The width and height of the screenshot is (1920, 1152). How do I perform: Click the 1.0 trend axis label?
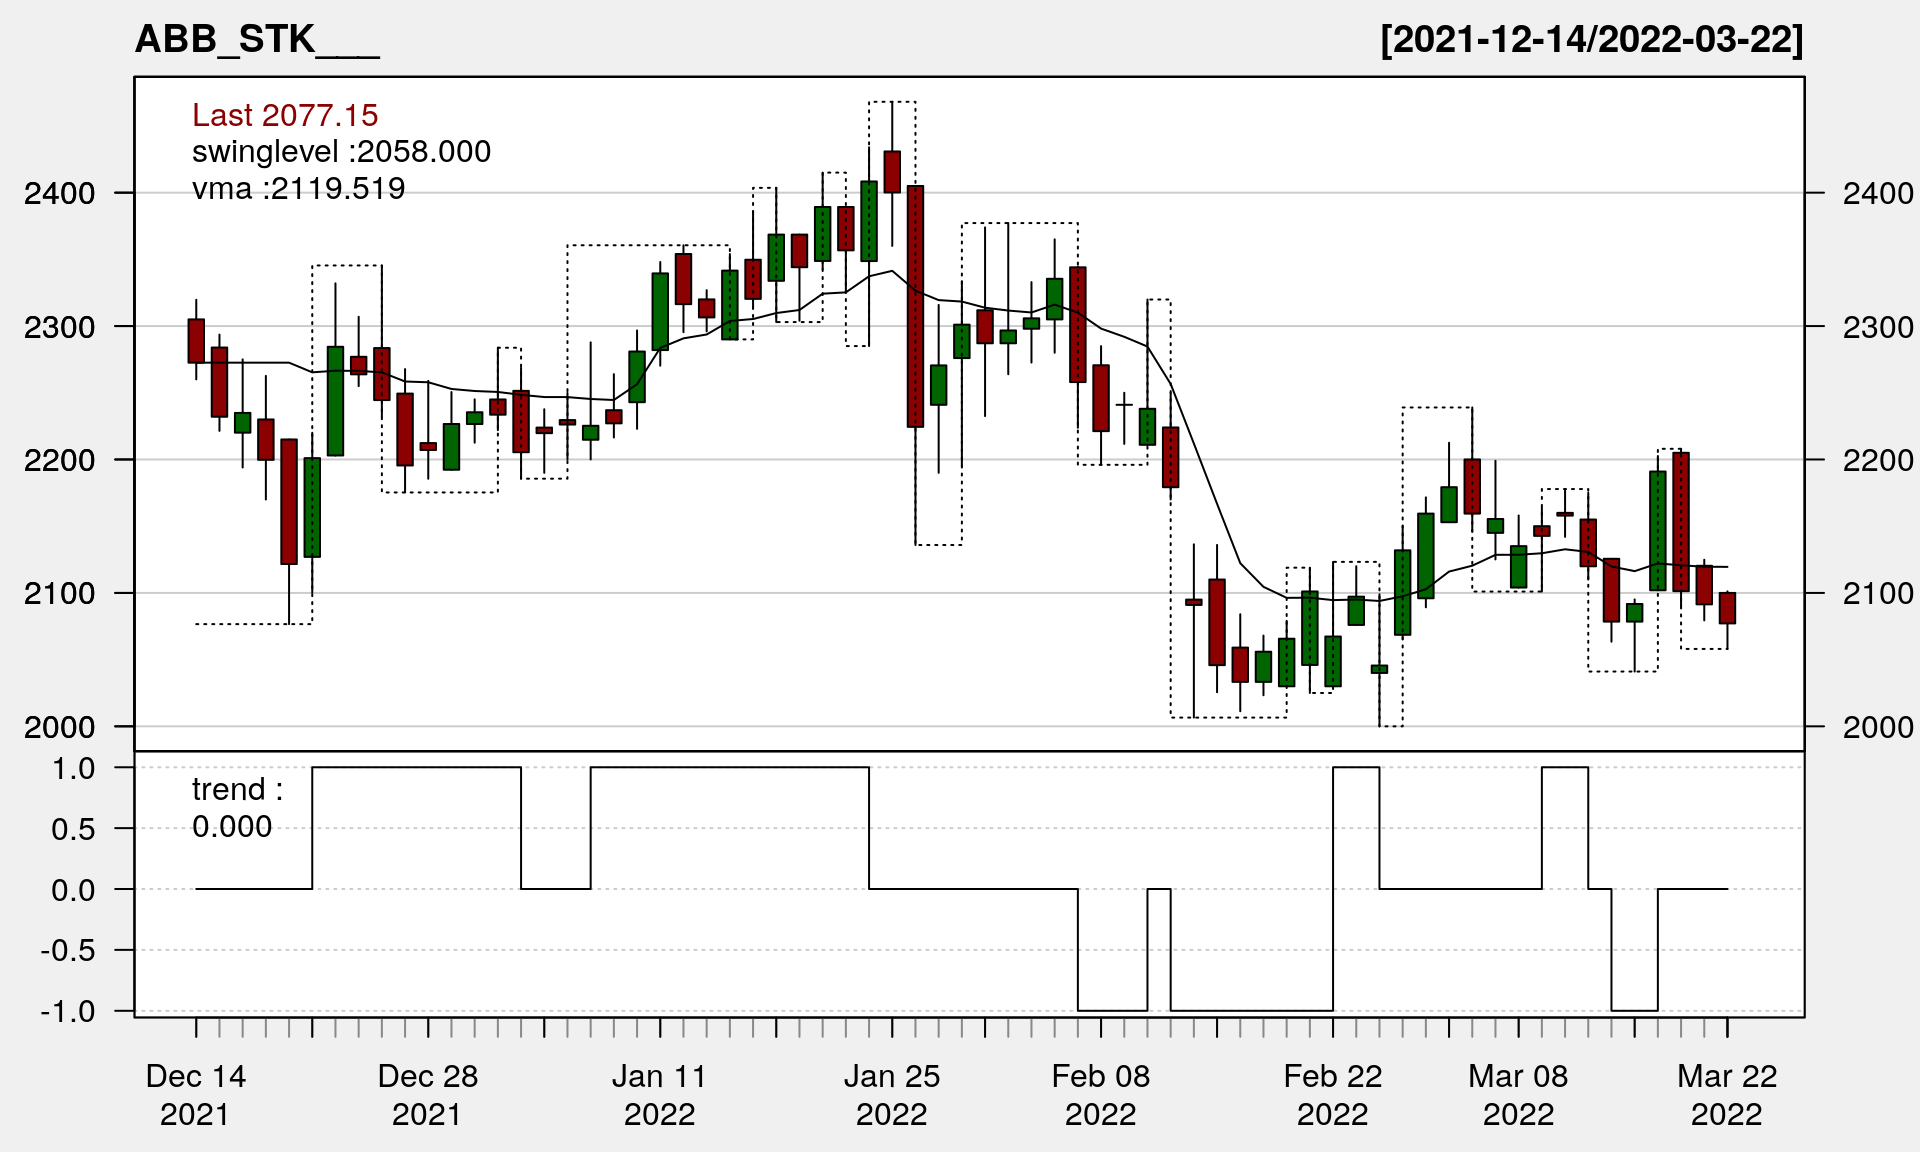[x=74, y=769]
